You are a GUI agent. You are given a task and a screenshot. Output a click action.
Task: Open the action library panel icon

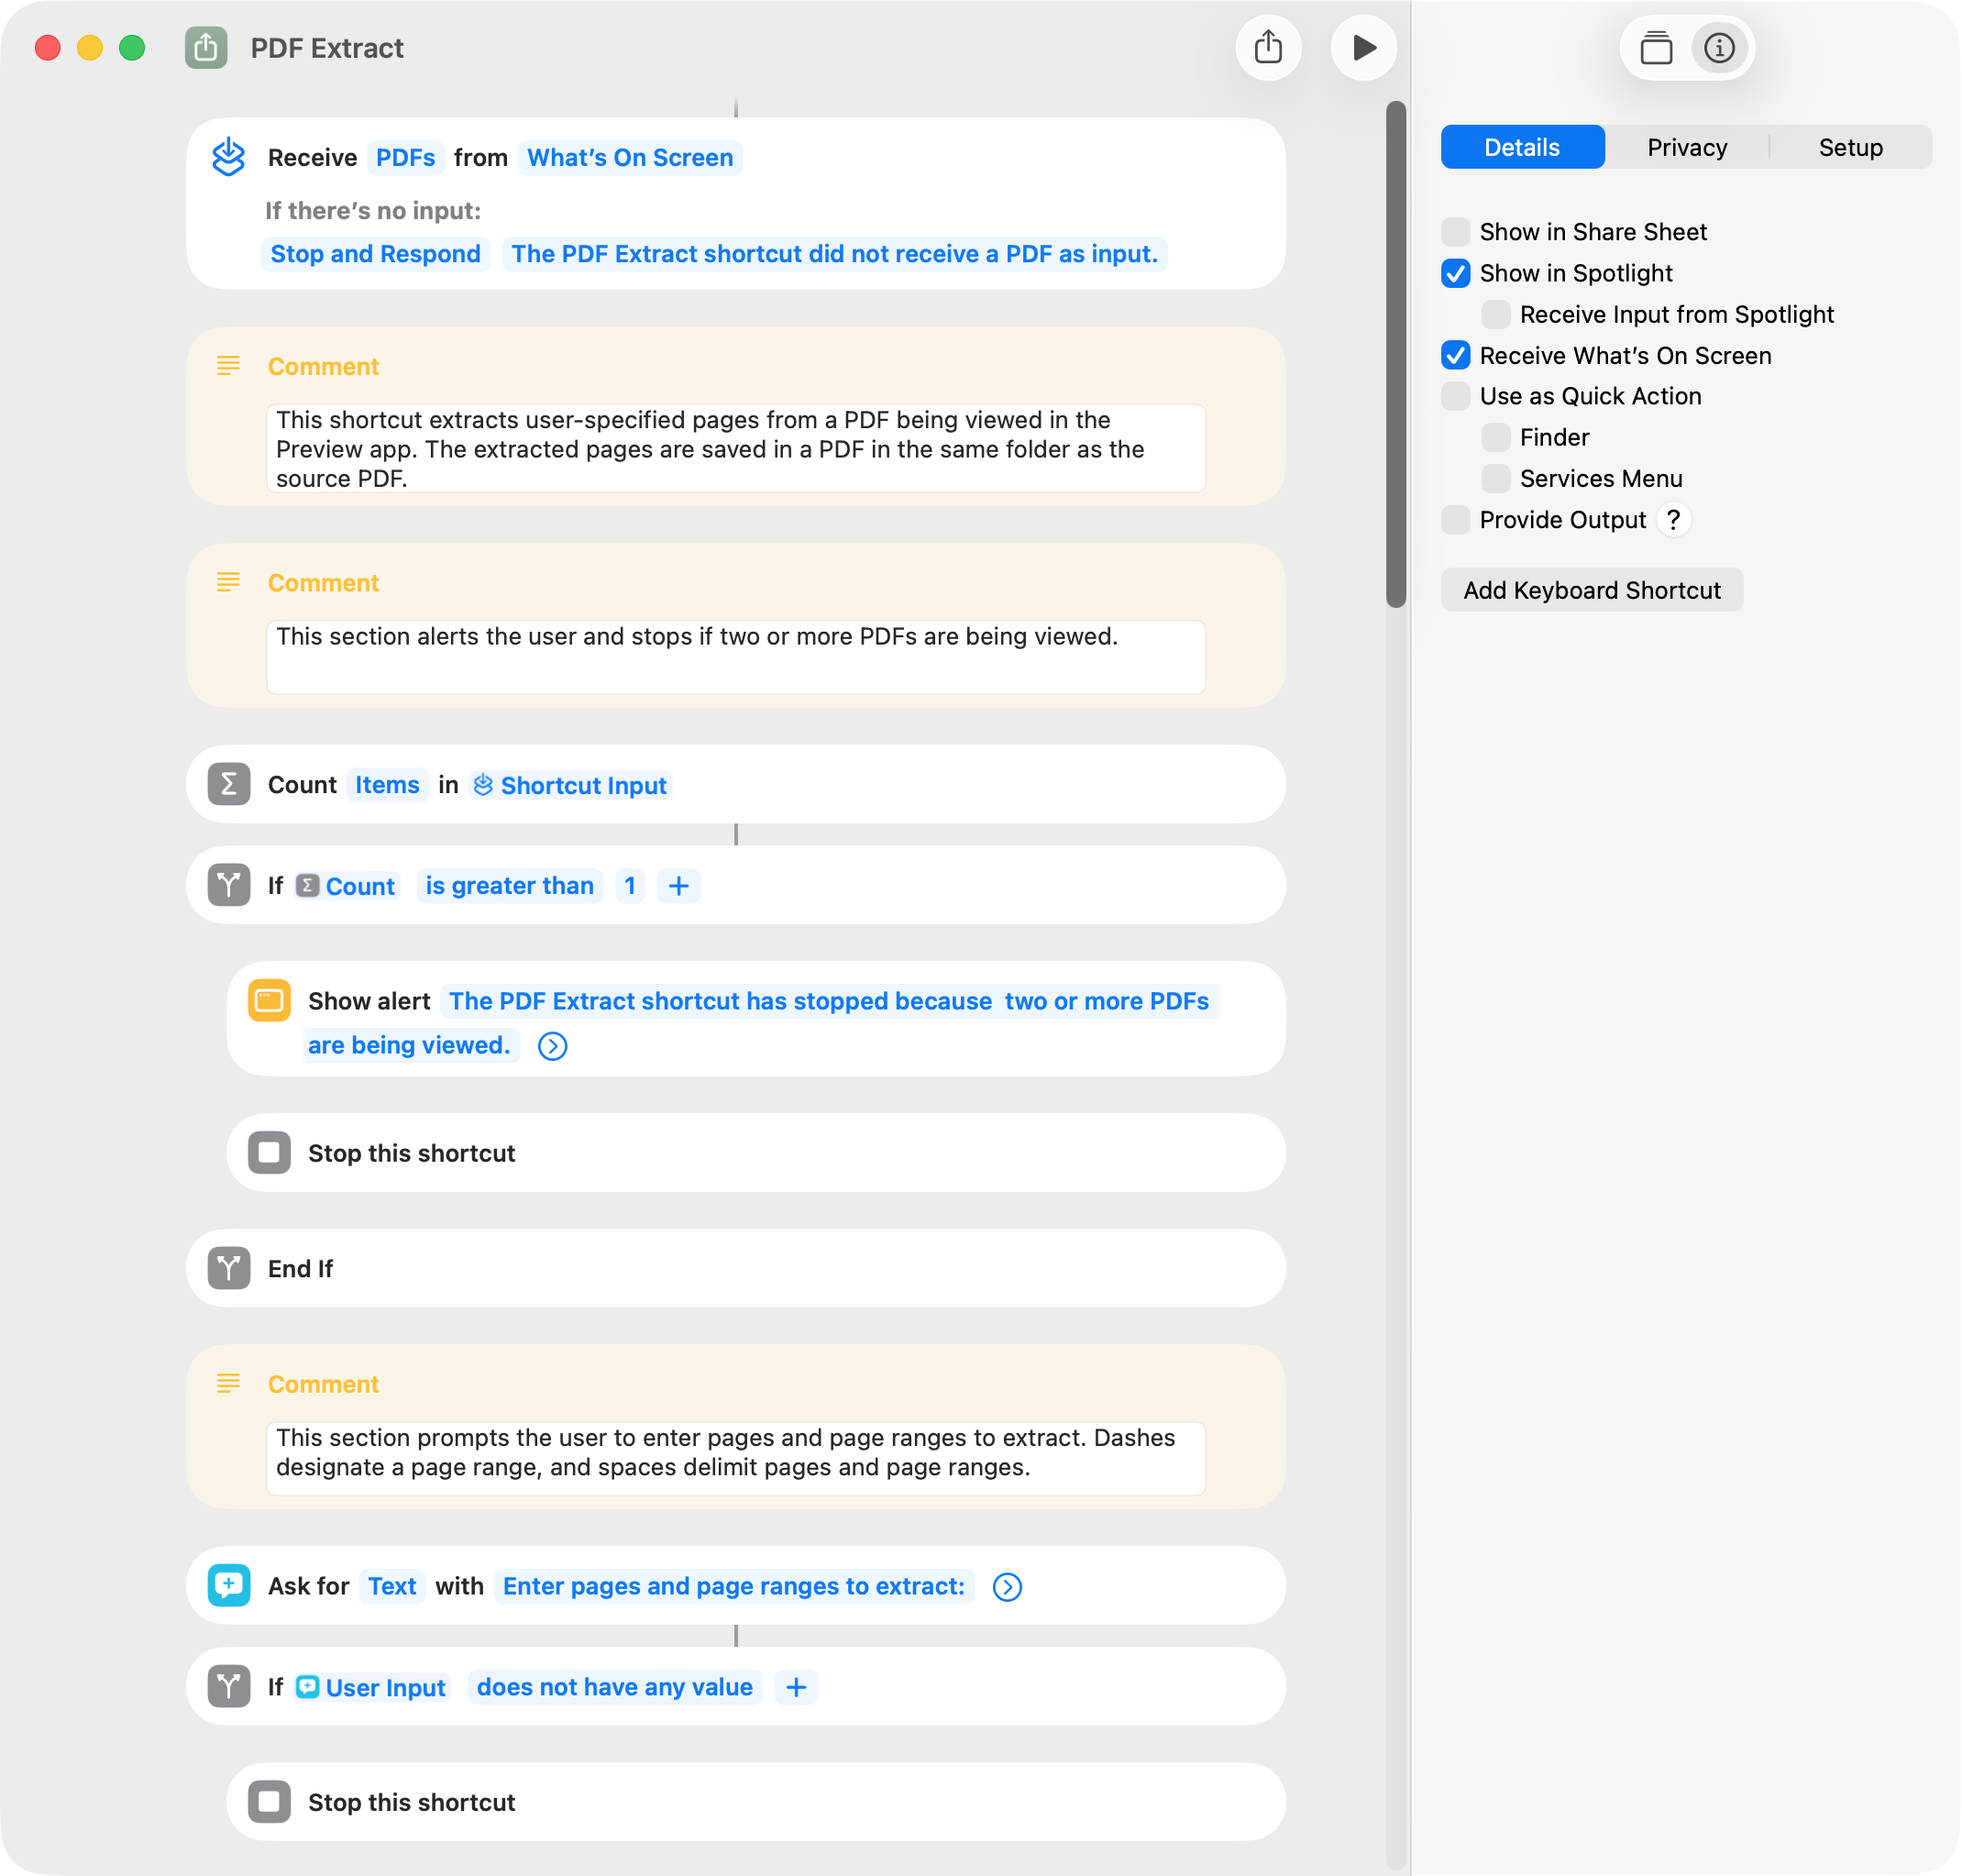[1656, 47]
